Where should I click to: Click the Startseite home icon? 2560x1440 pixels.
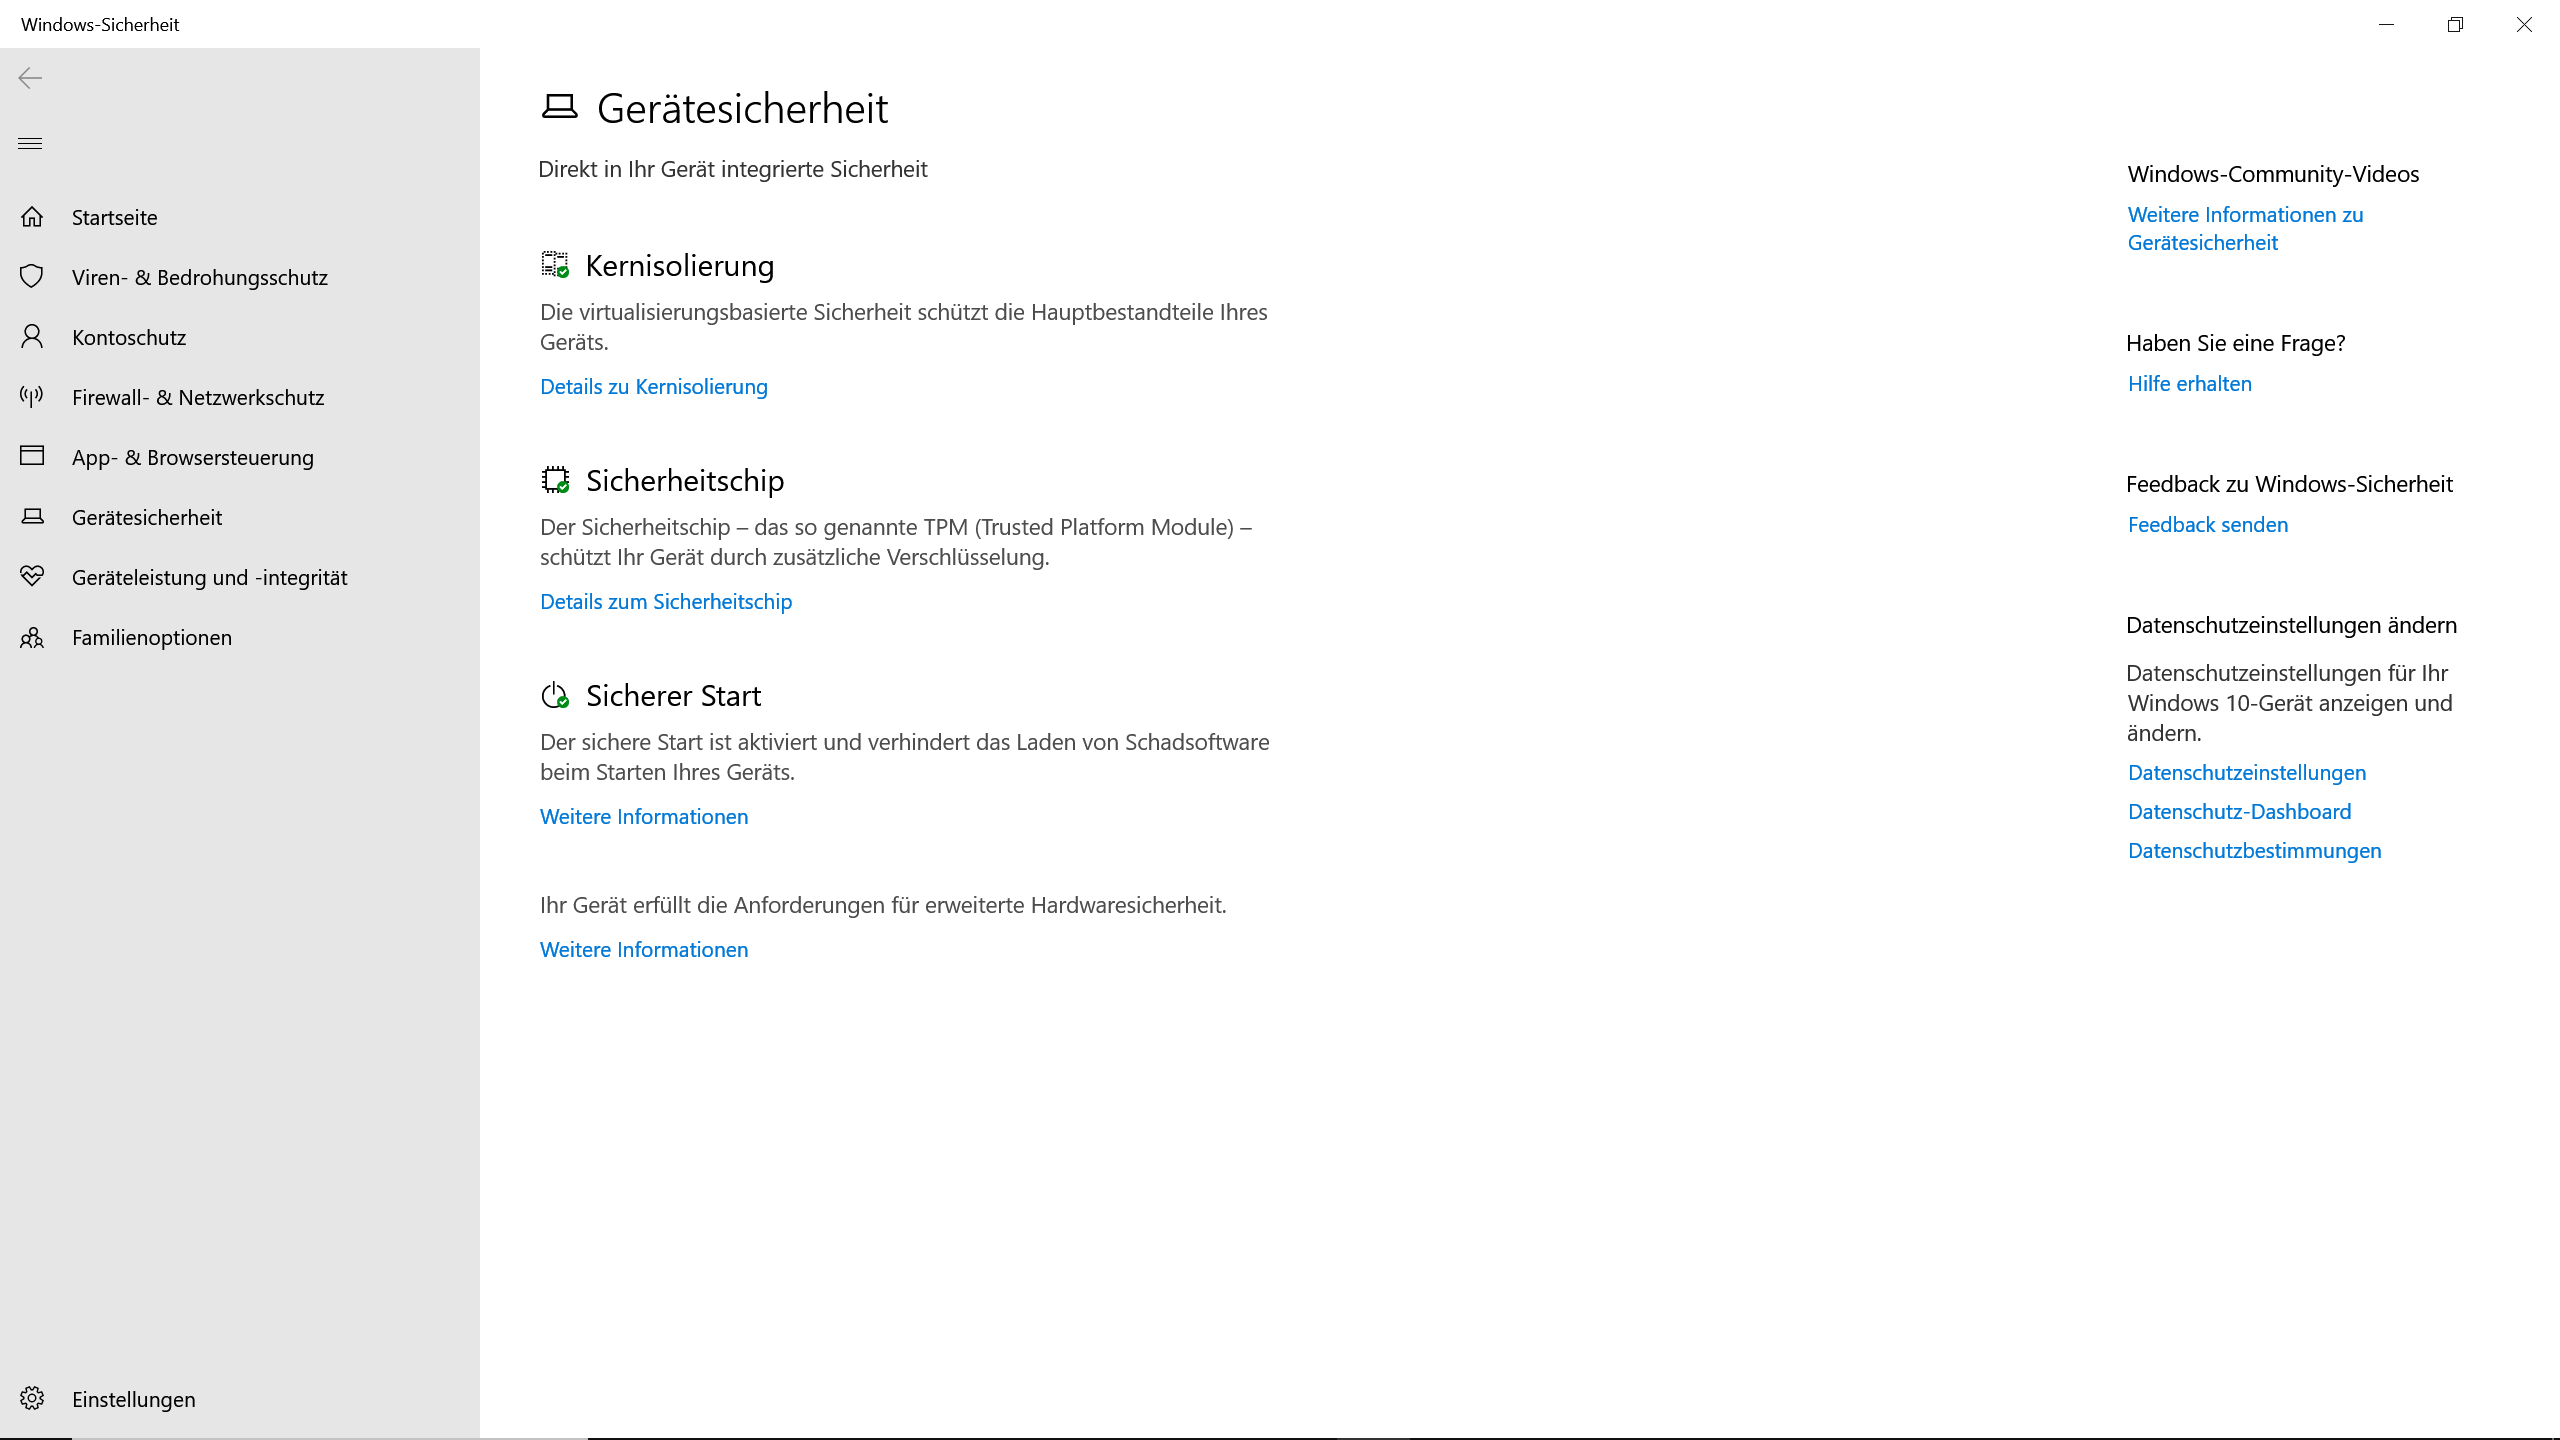32,217
